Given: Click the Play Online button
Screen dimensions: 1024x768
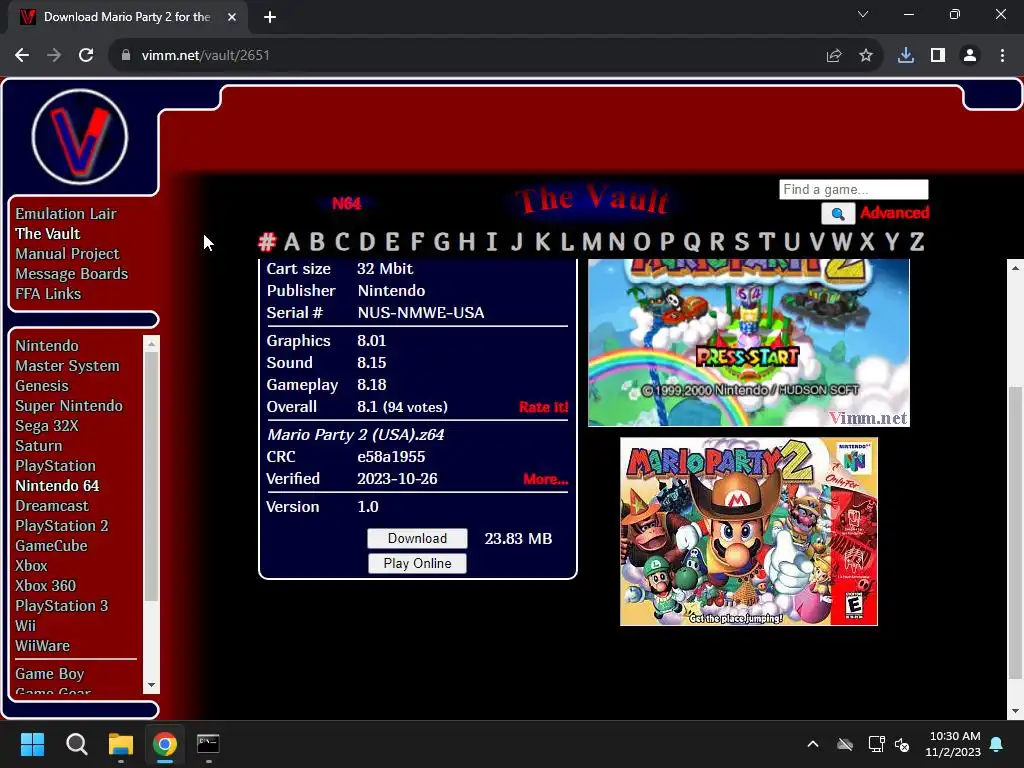Looking at the screenshot, I should click(x=417, y=563).
